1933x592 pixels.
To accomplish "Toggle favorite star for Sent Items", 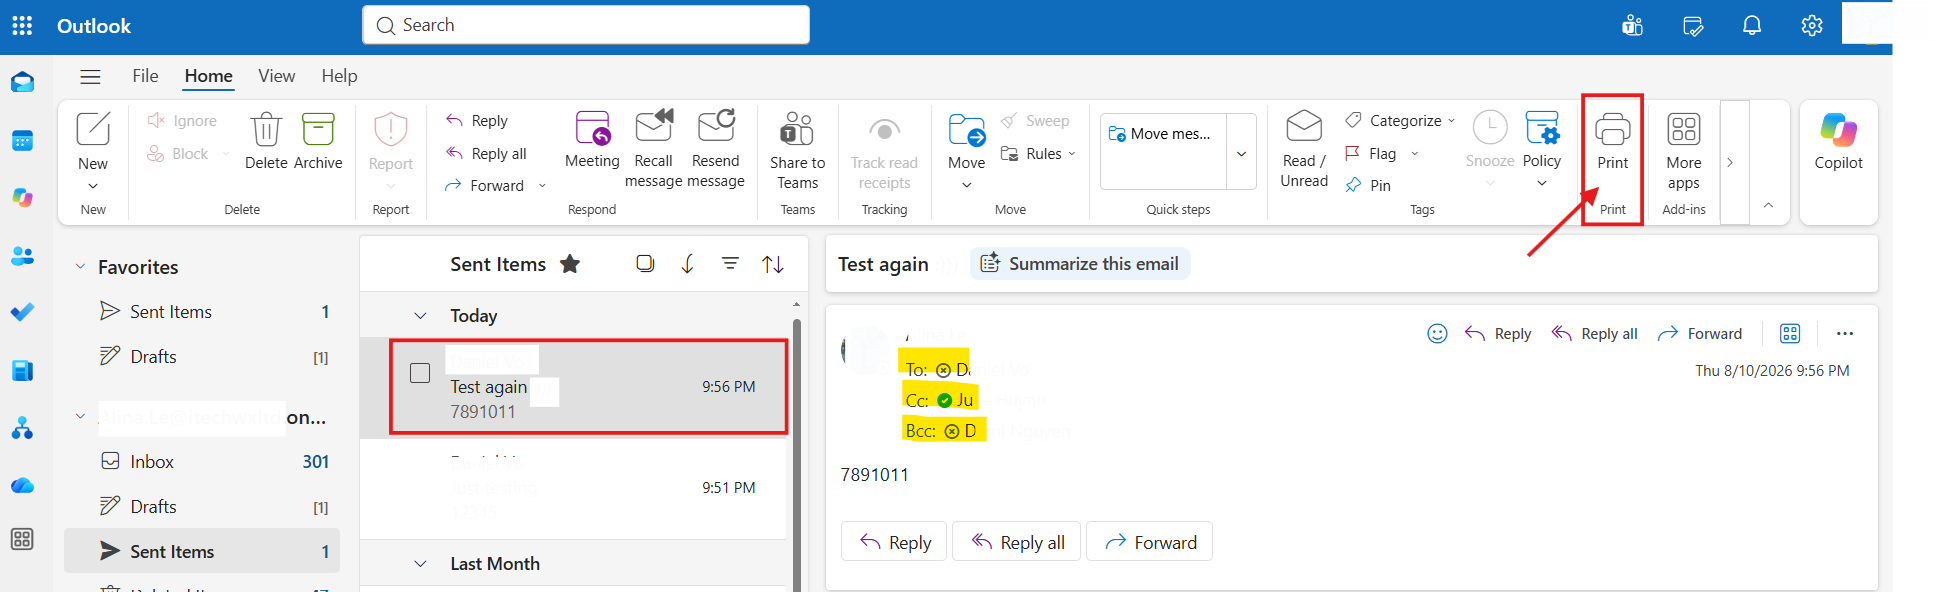I will [x=570, y=264].
